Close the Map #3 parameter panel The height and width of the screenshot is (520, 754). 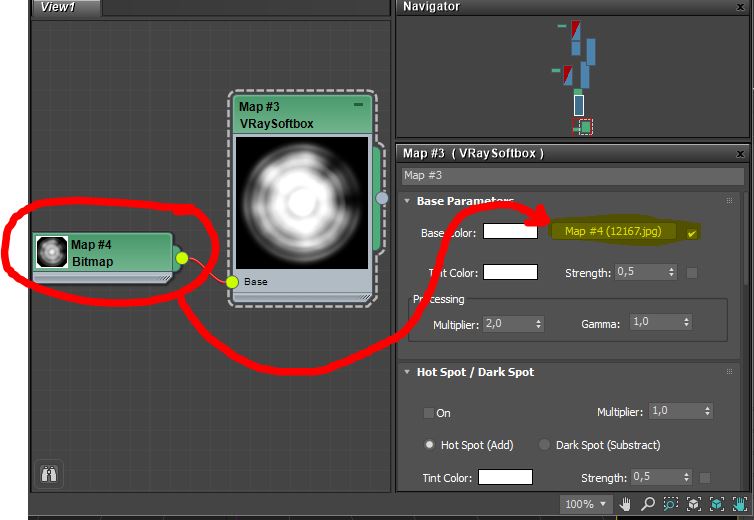(x=740, y=154)
